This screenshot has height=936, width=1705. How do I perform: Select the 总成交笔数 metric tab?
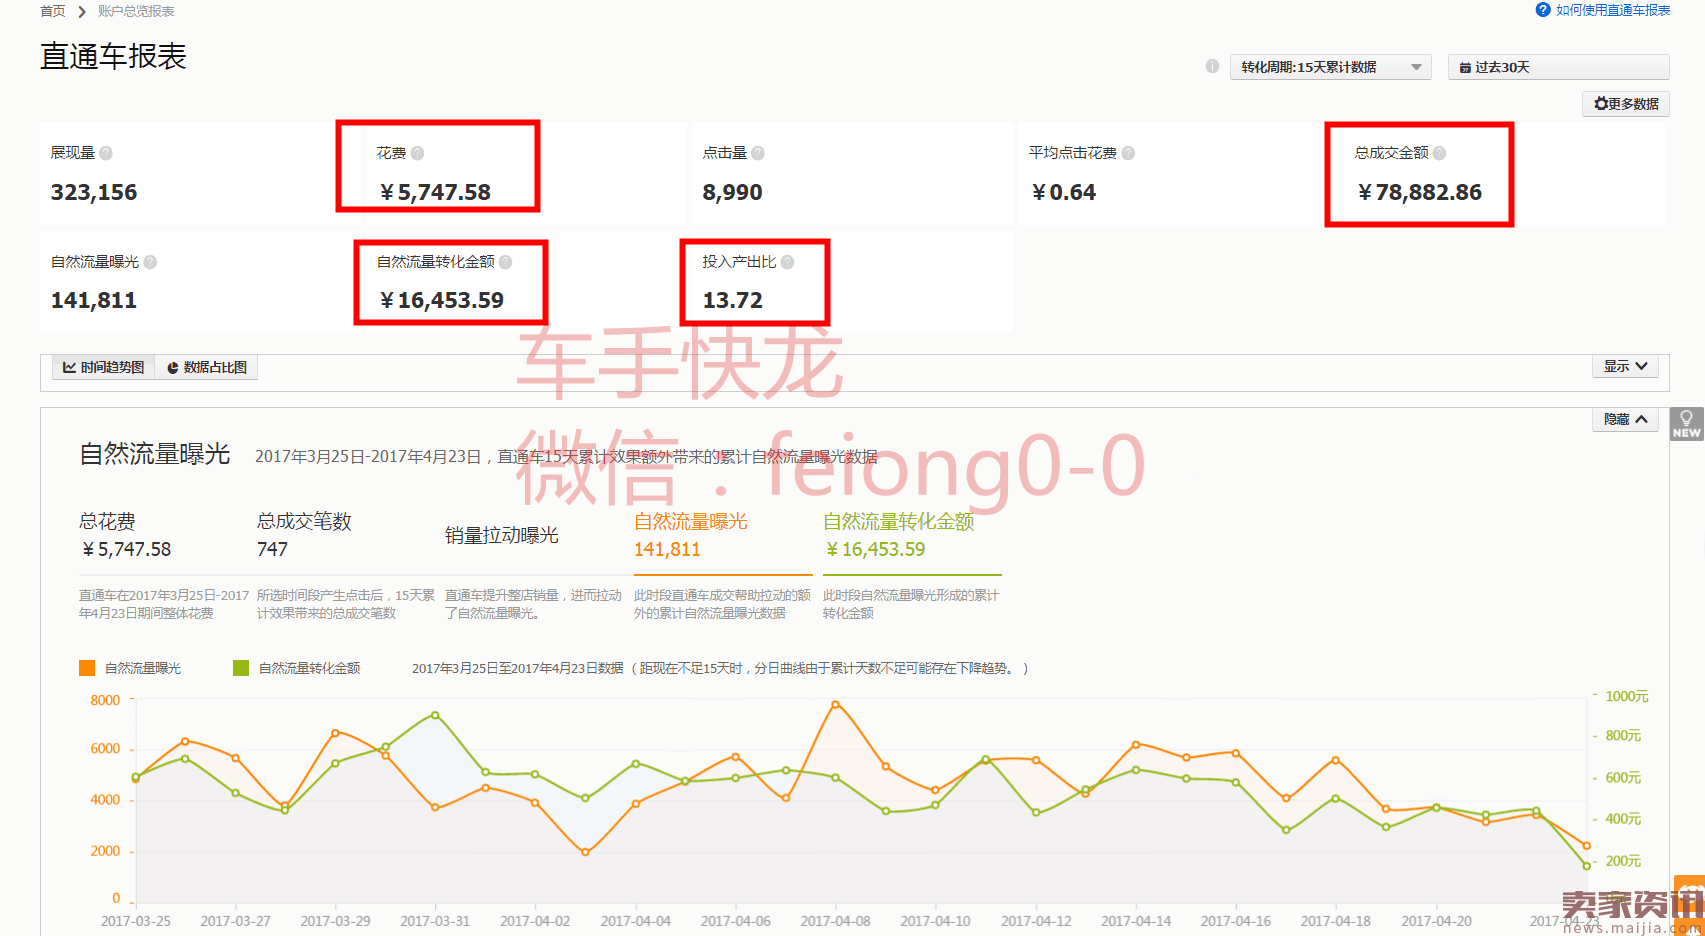304,535
